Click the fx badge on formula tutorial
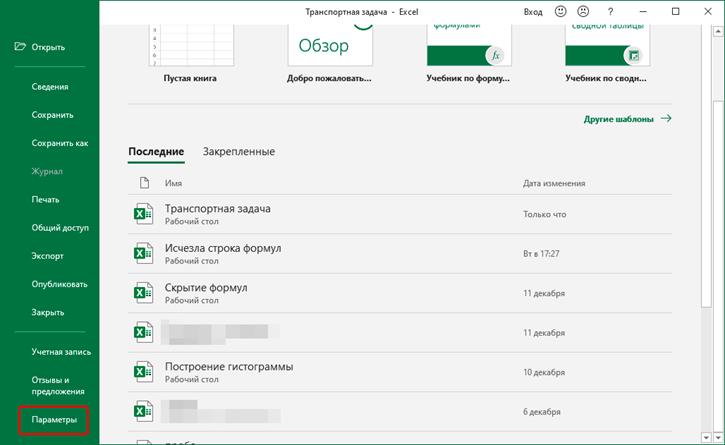 [x=495, y=56]
